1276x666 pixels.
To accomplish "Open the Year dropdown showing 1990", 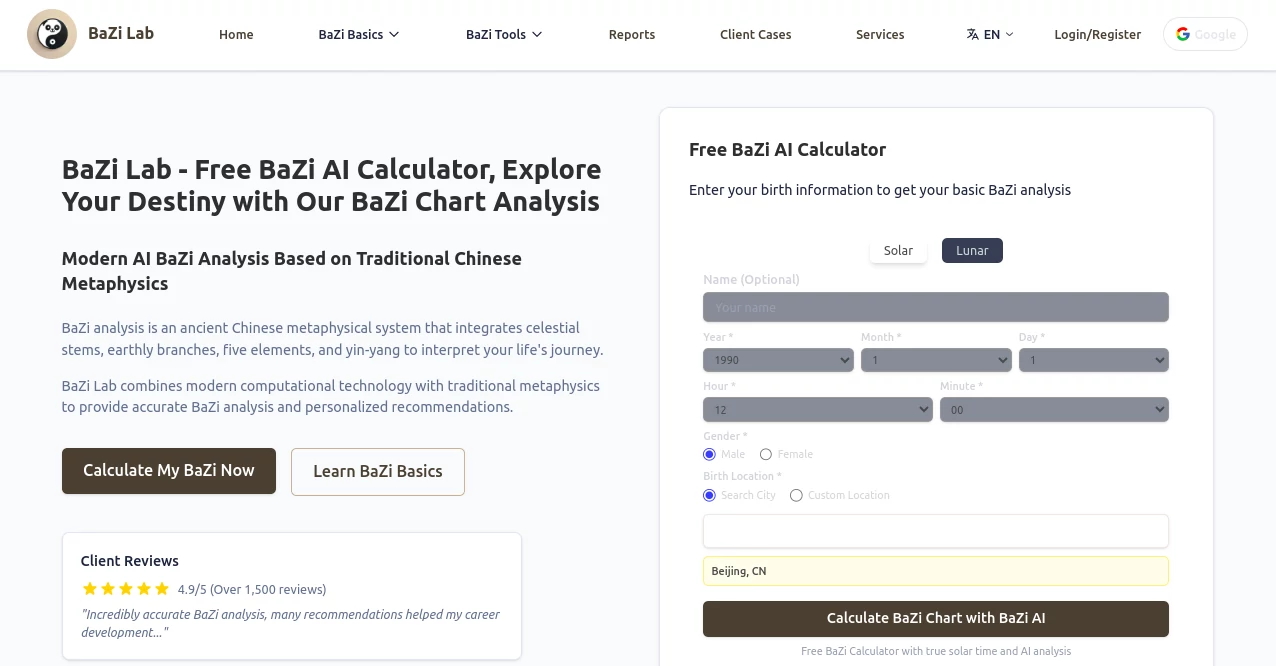I will [778, 359].
